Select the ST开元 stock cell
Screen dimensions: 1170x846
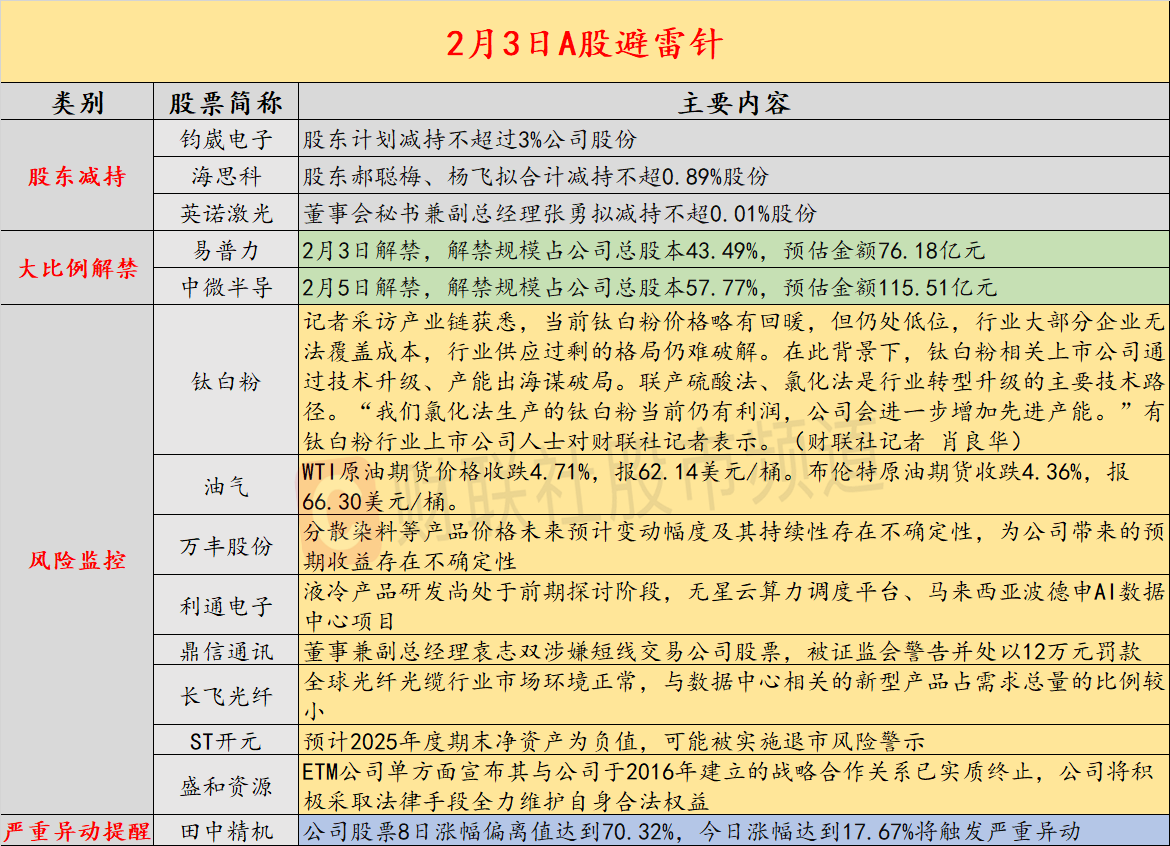click(x=226, y=741)
